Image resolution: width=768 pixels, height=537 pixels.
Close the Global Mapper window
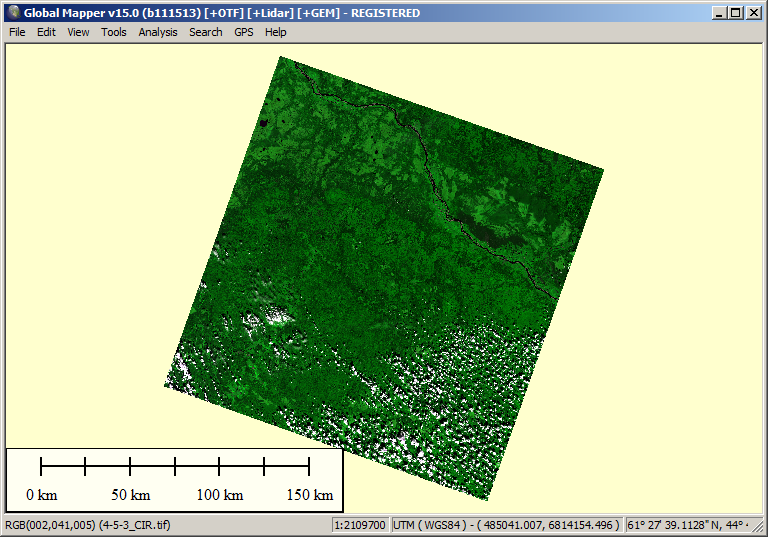(x=753, y=13)
